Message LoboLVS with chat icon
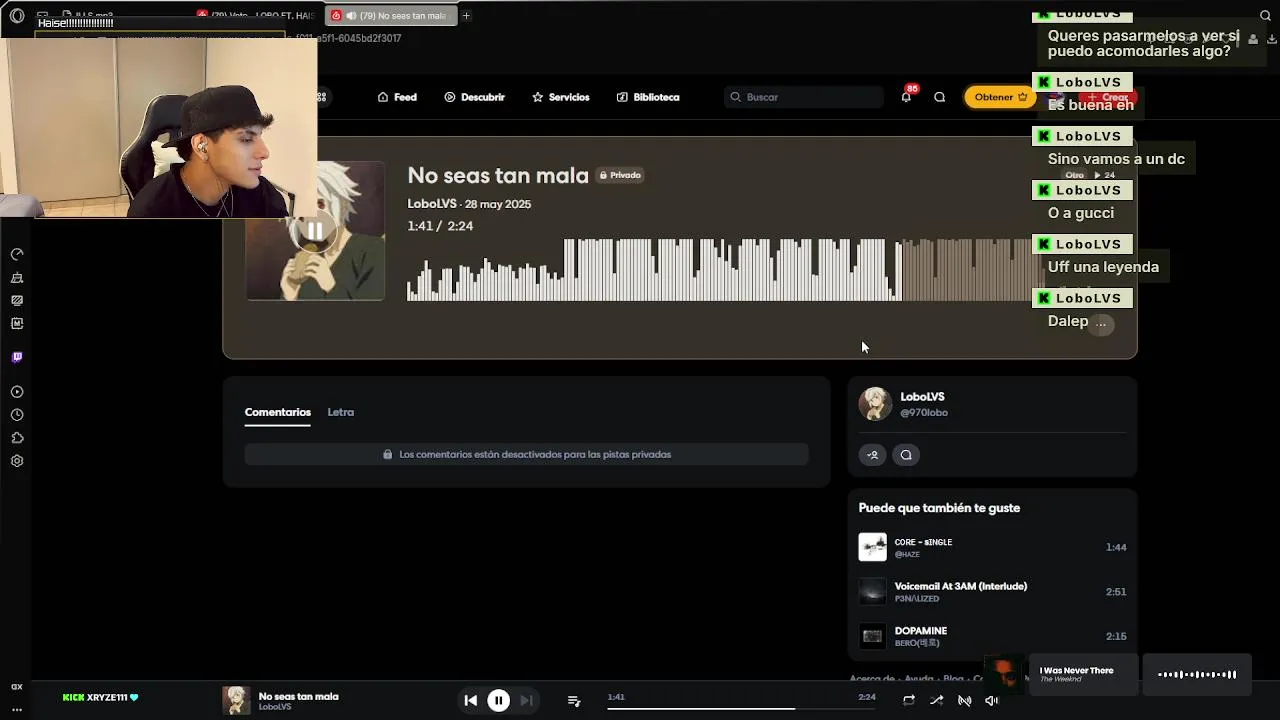Screen dimensions: 1280x720 [906, 455]
